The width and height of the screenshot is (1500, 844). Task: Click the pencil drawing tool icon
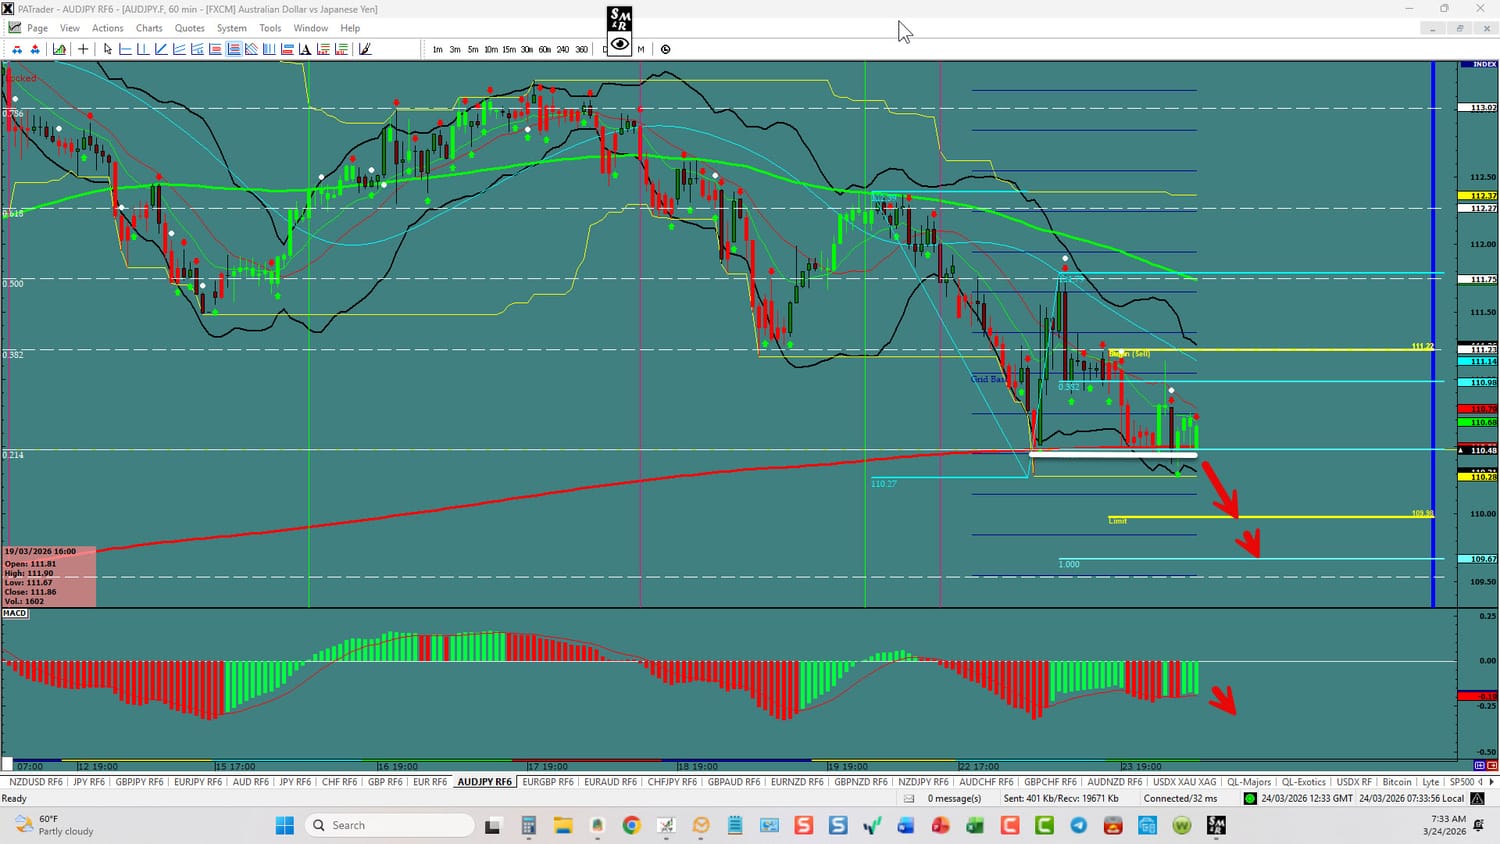(x=365, y=49)
